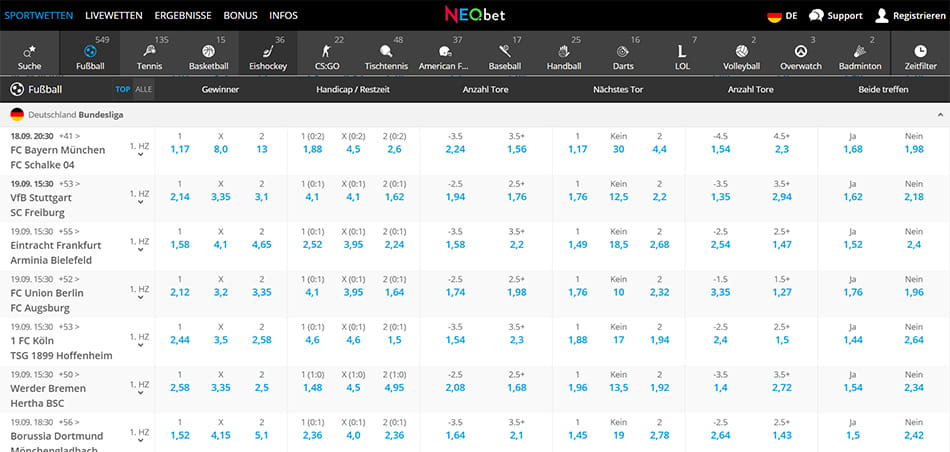The height and width of the screenshot is (452, 950).
Task: Click the Registrieren user icon
Action: 882,16
